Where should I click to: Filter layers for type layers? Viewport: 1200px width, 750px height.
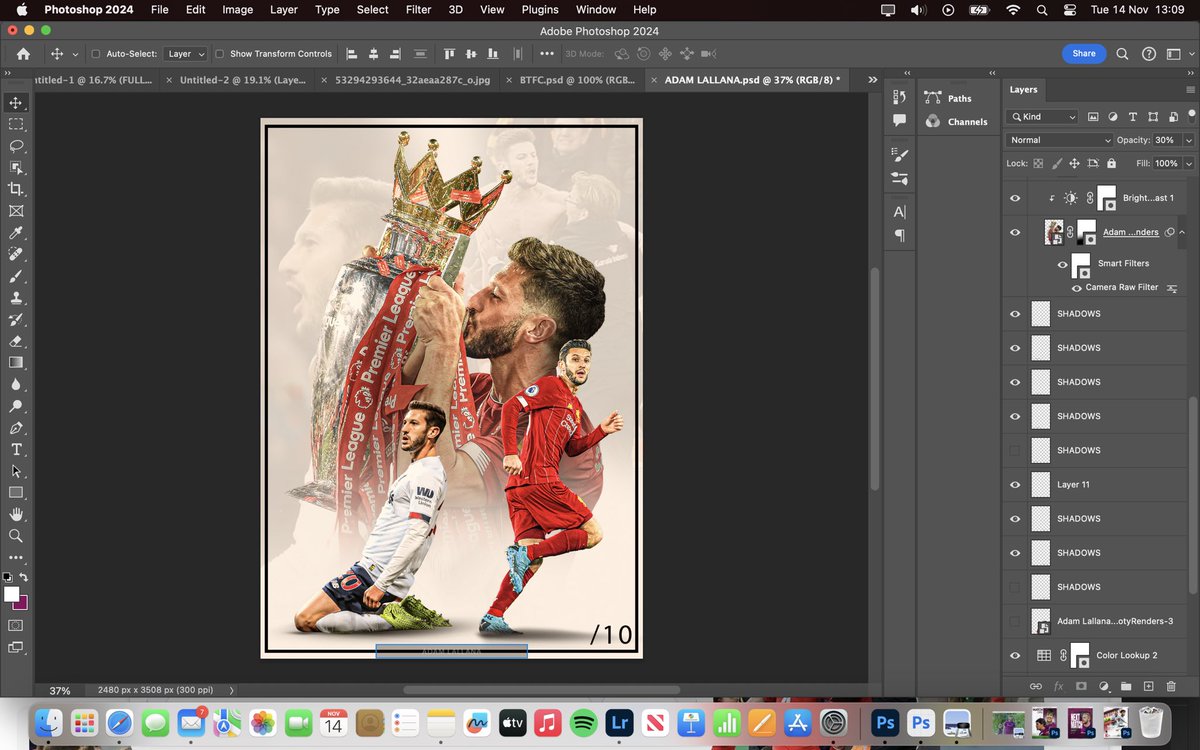[1132, 117]
